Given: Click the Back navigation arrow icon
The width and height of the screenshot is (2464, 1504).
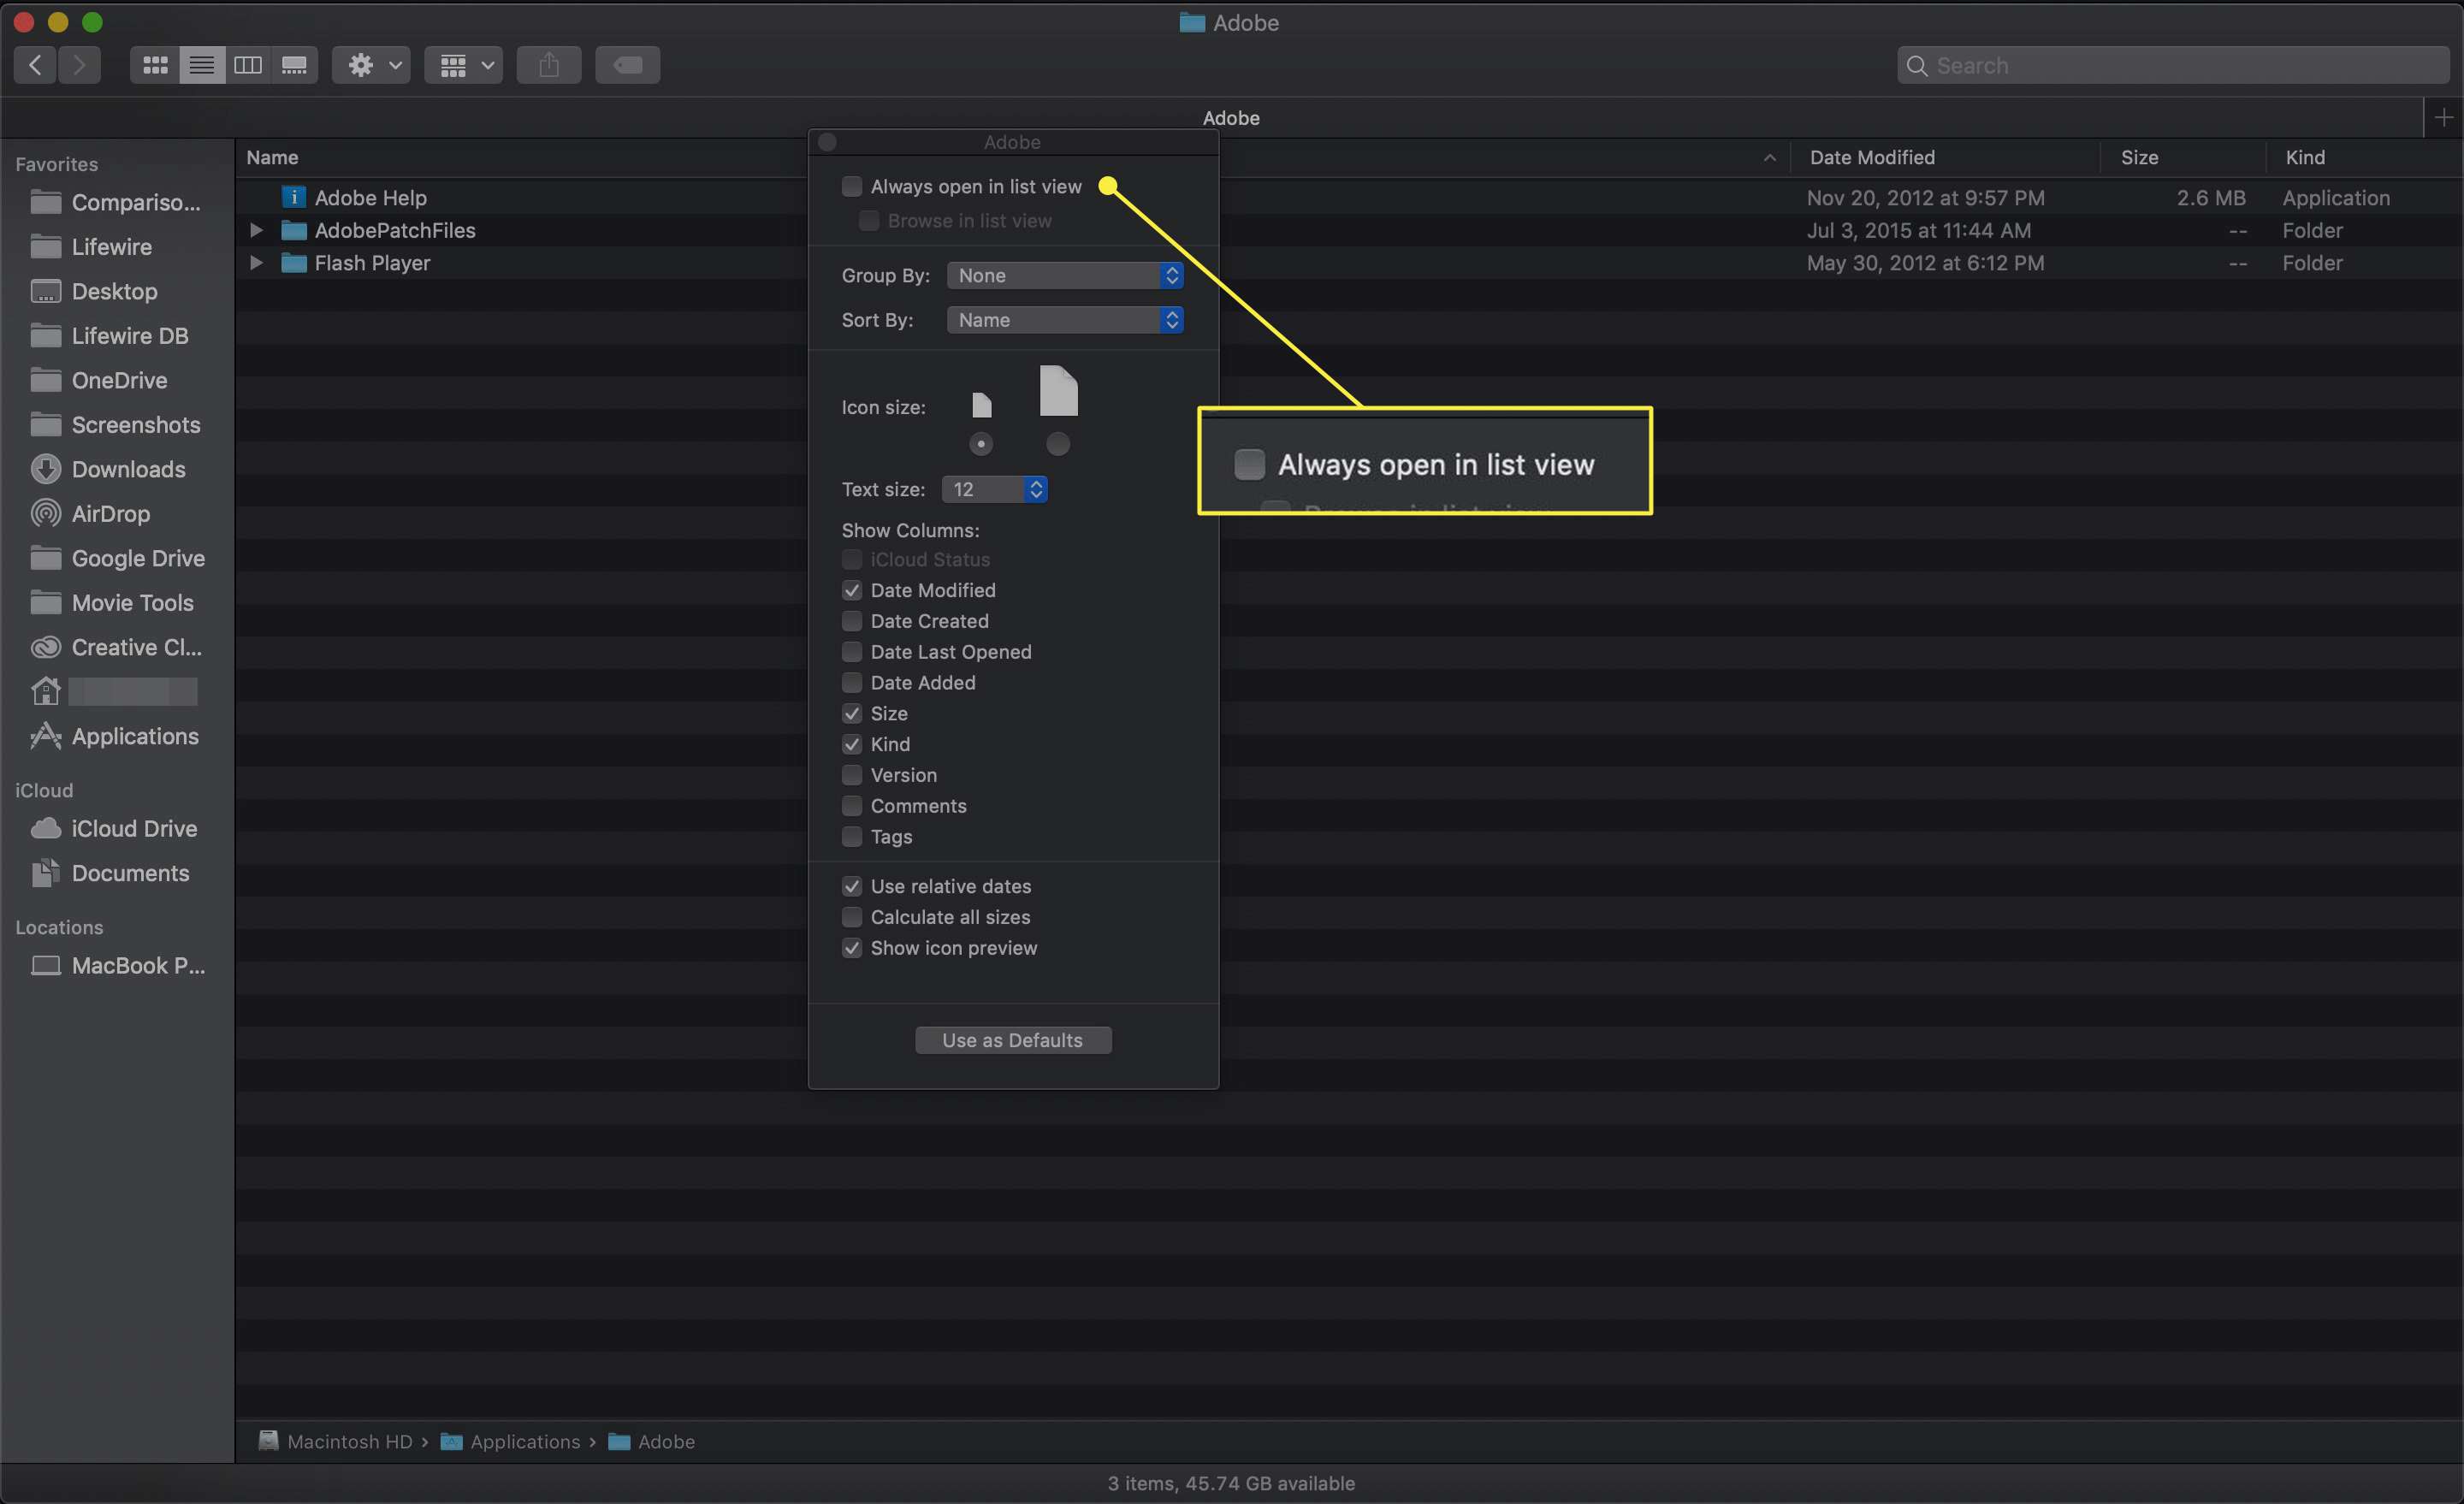Looking at the screenshot, I should (35, 65).
